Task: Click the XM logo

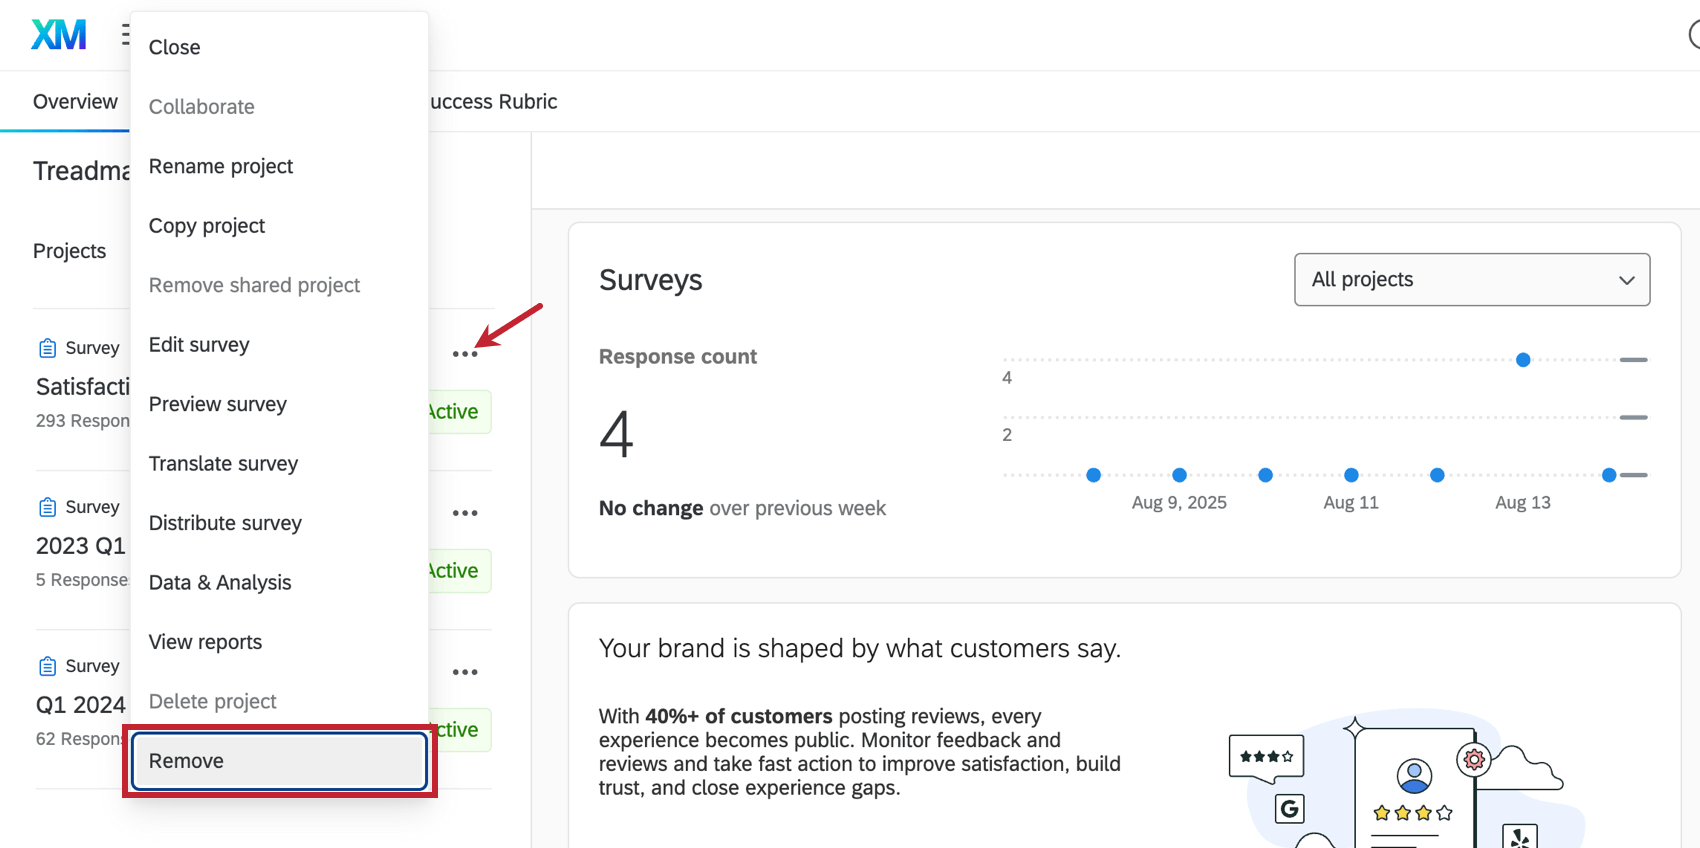Action: [x=59, y=35]
